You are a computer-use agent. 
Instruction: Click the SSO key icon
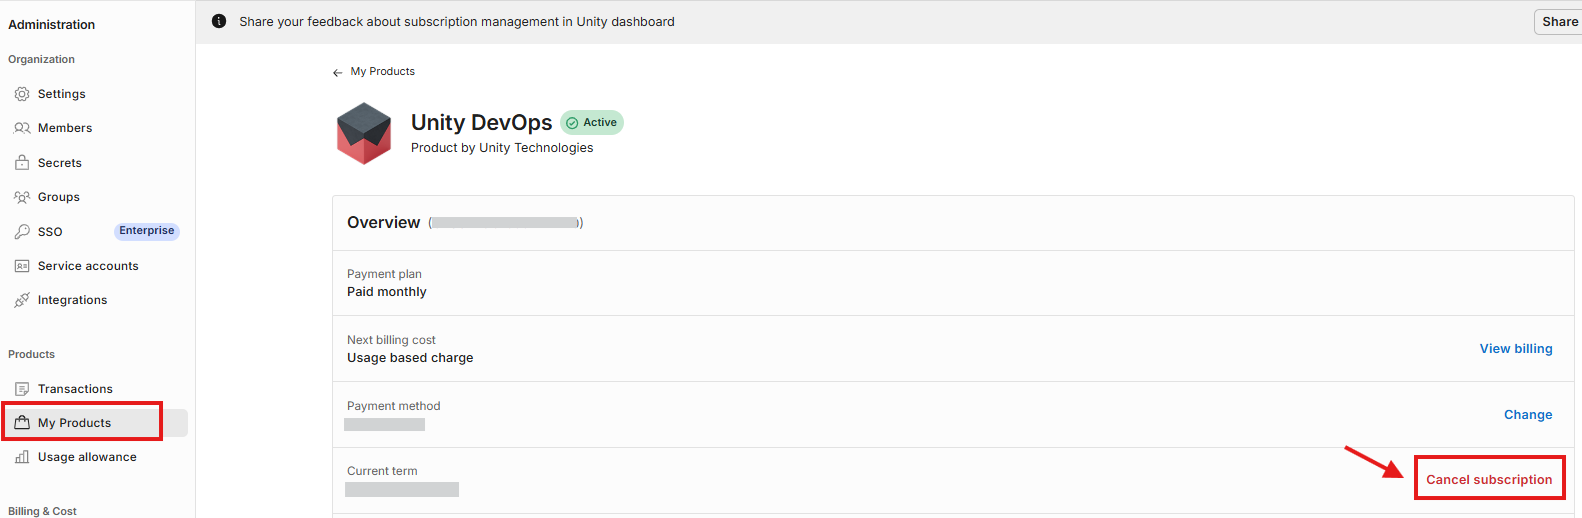(22, 231)
